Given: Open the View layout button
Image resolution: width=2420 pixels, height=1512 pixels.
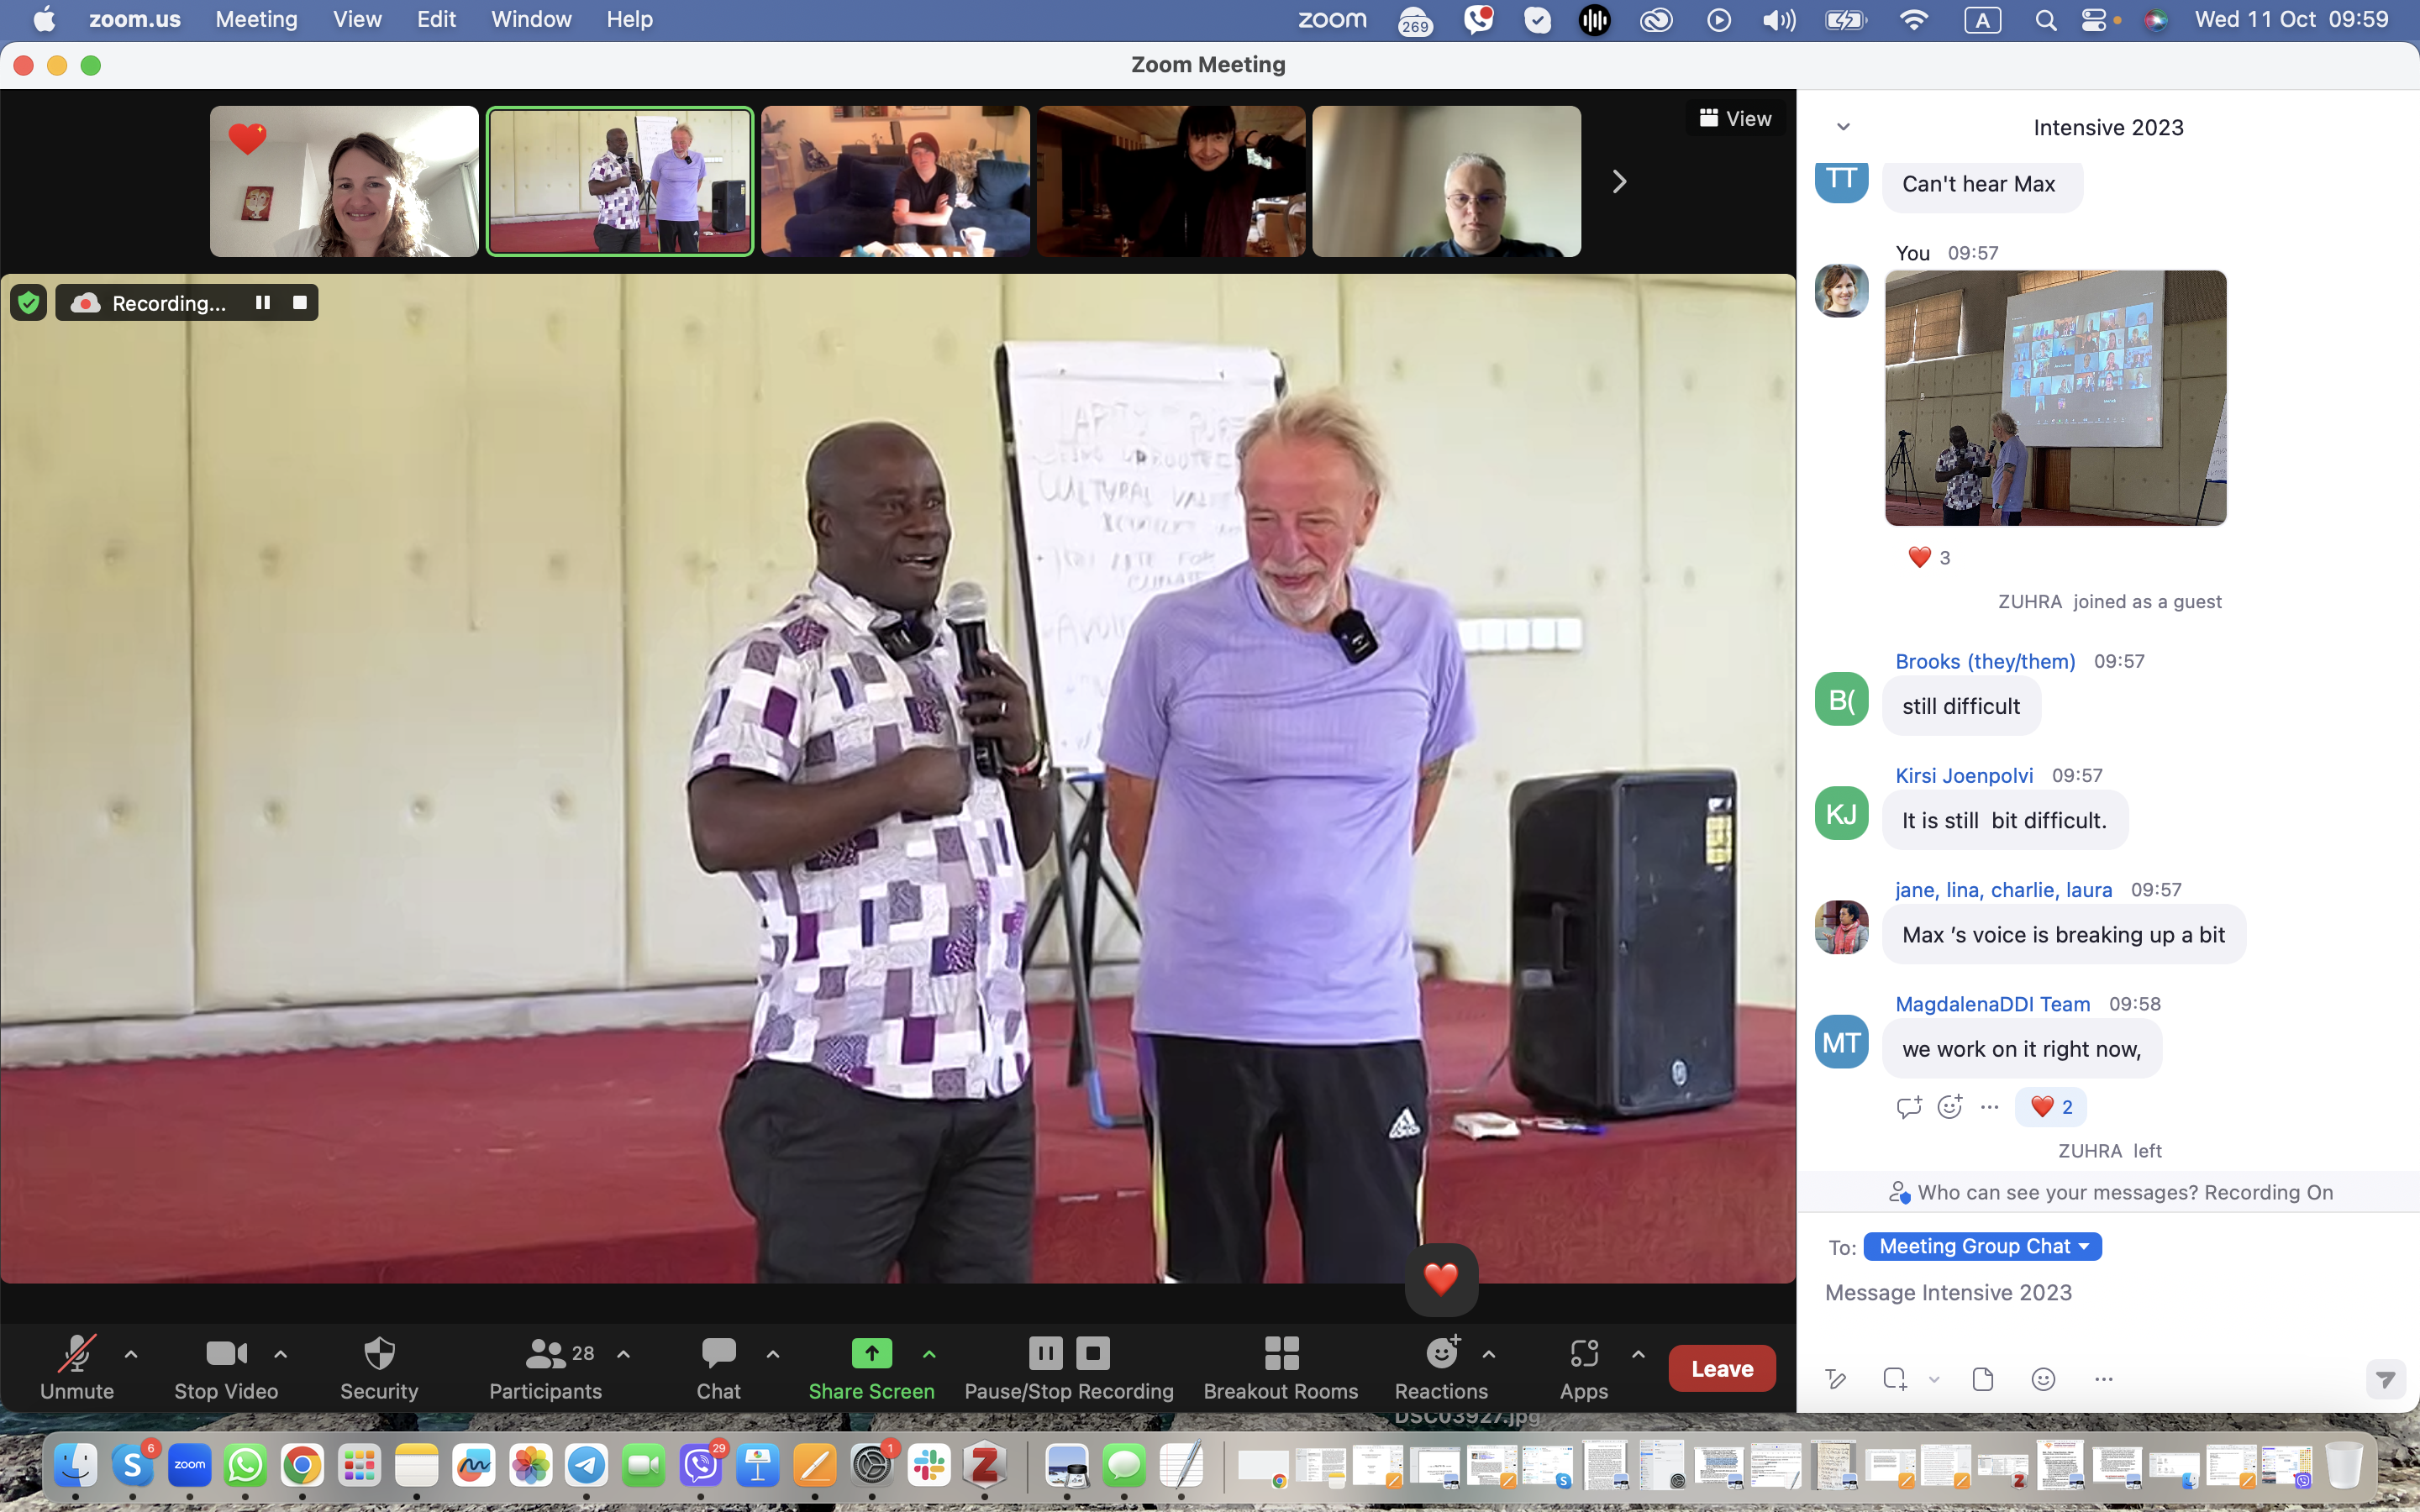Looking at the screenshot, I should 1735,118.
